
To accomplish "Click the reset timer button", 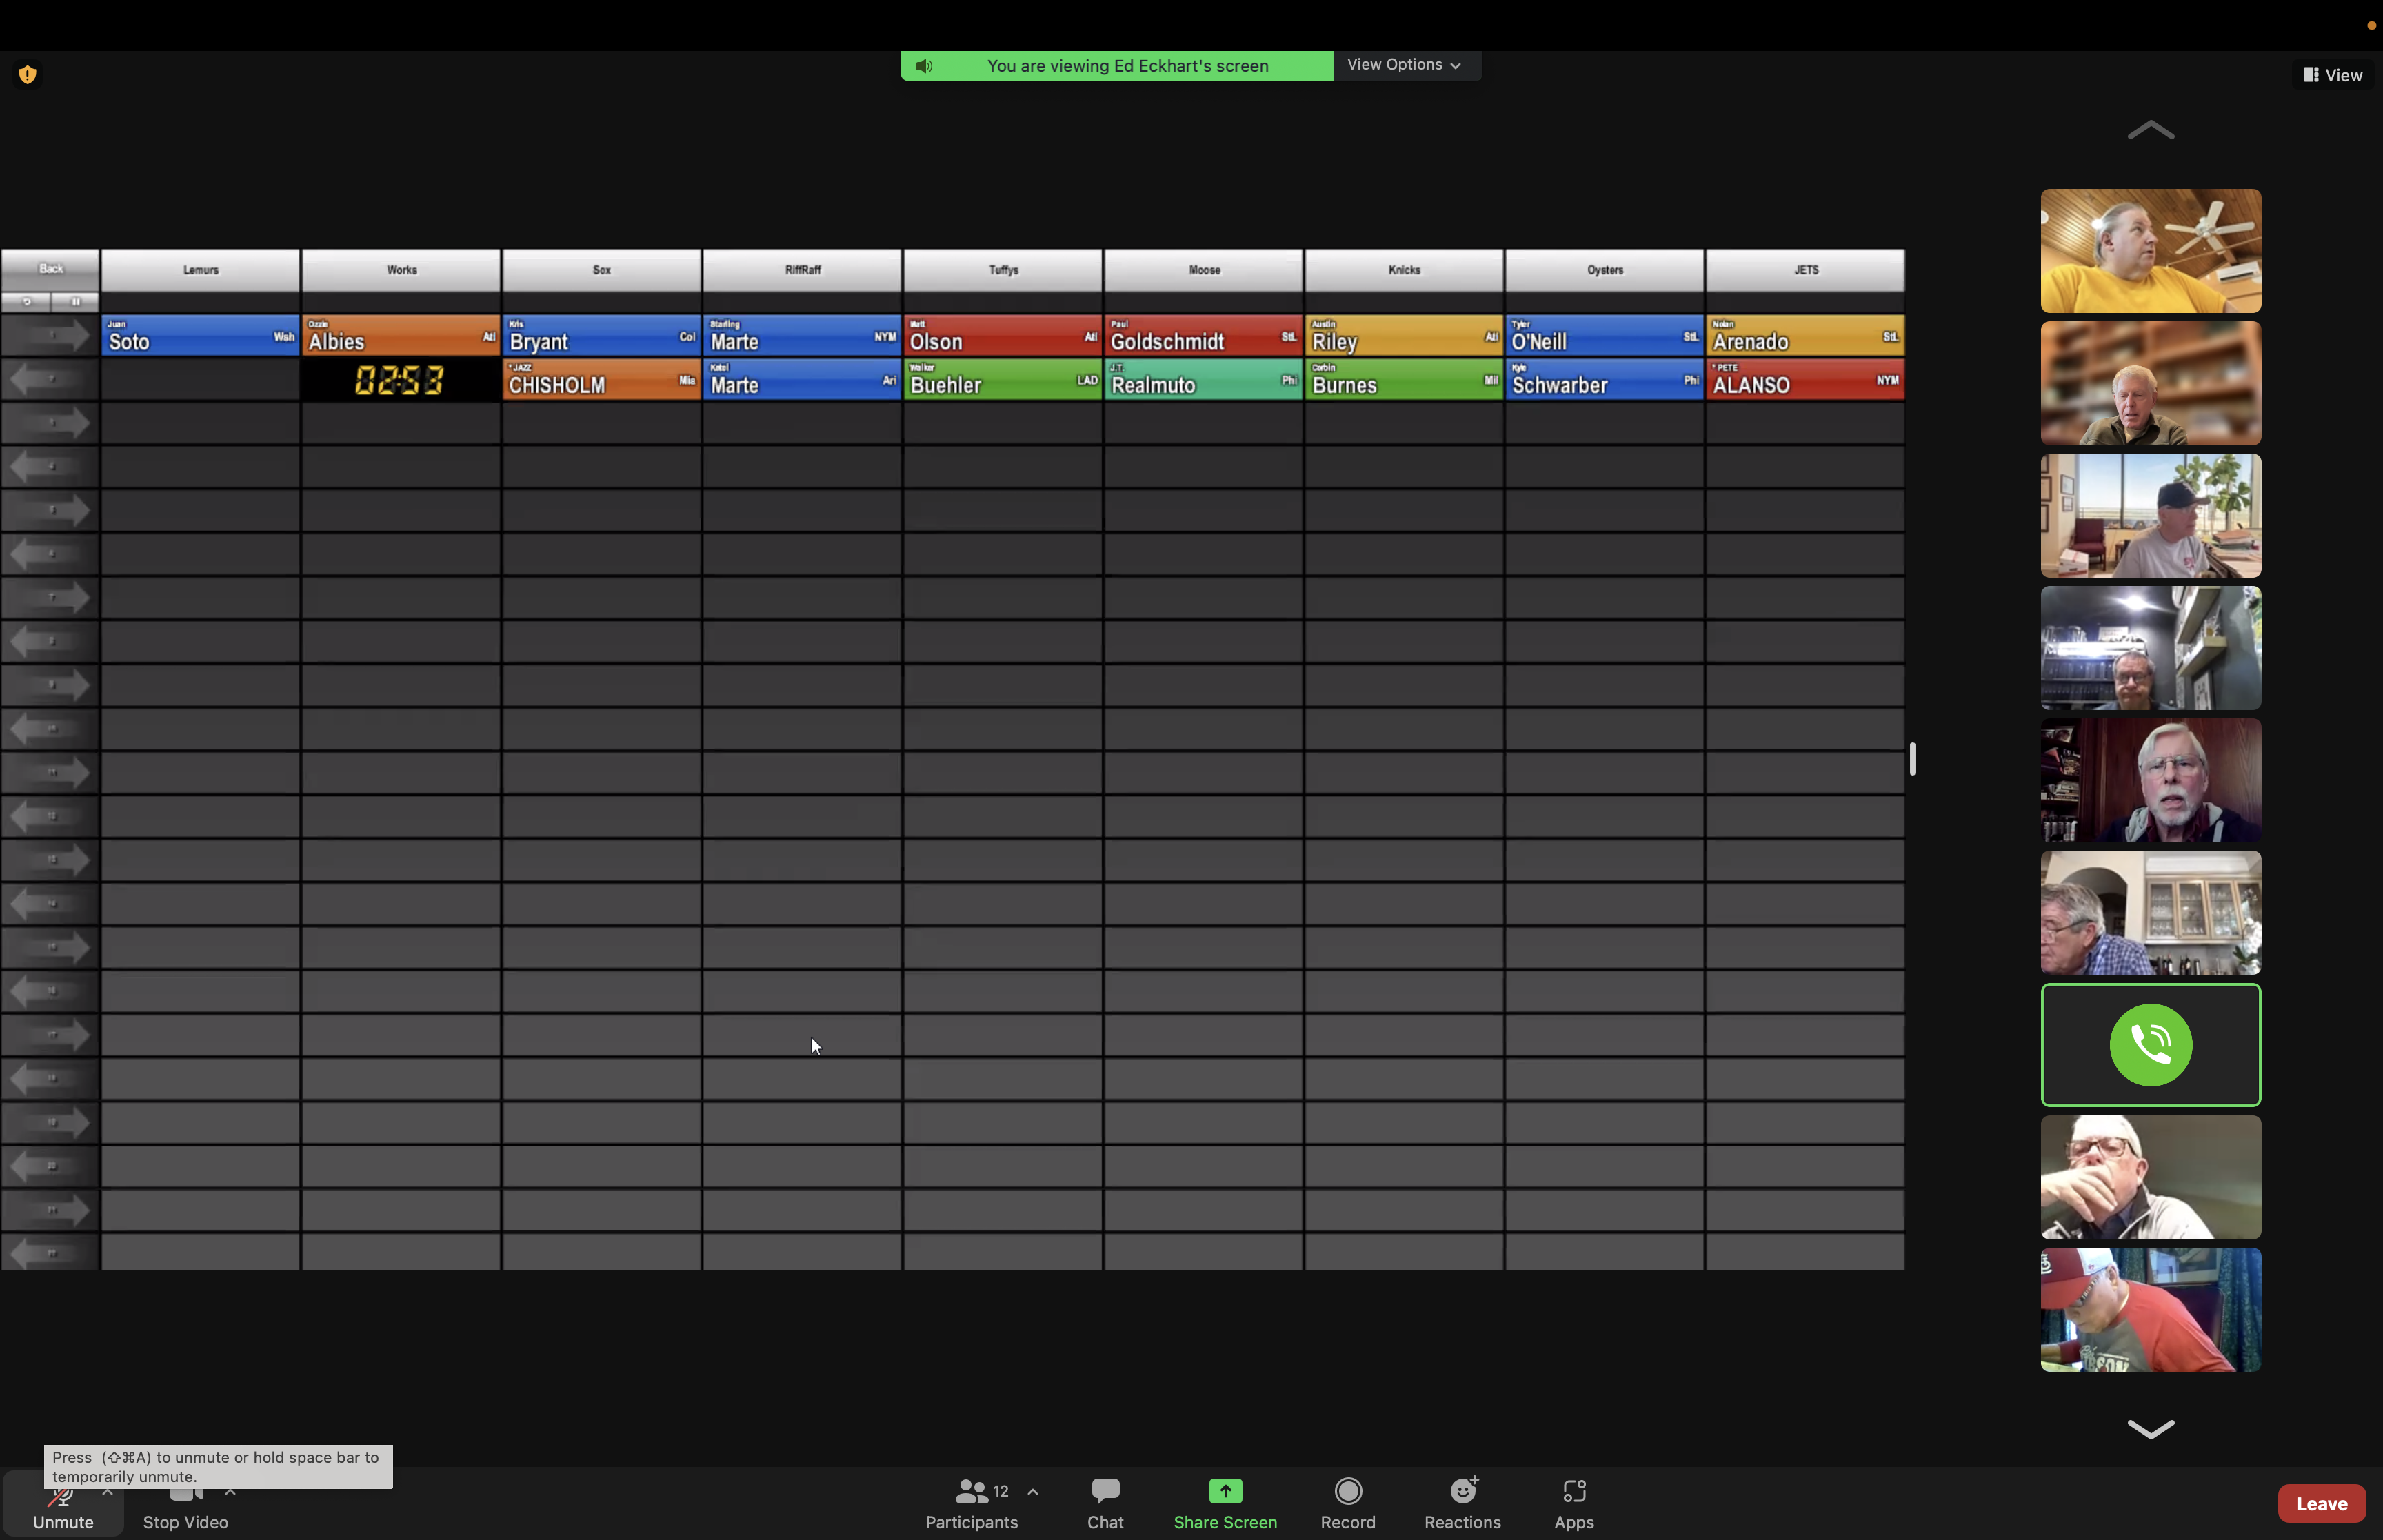I will [x=27, y=302].
